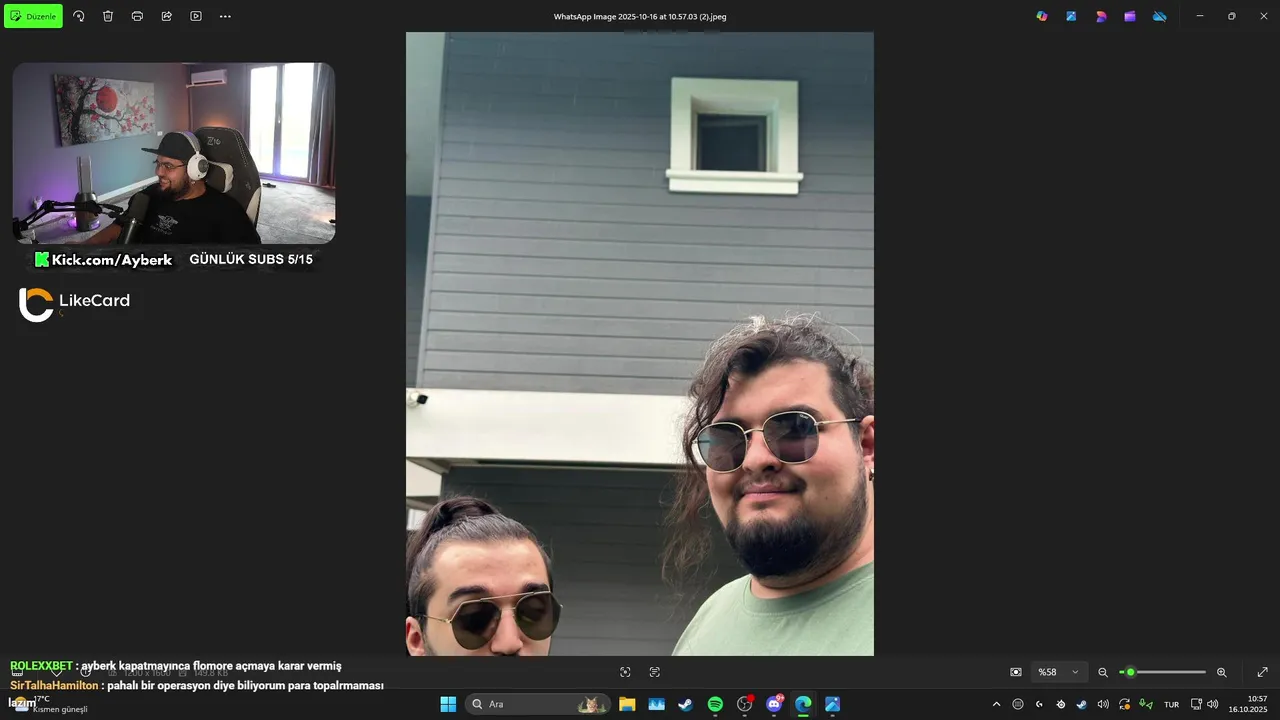
Task: Click the LikeCard logo
Action: coord(74,303)
